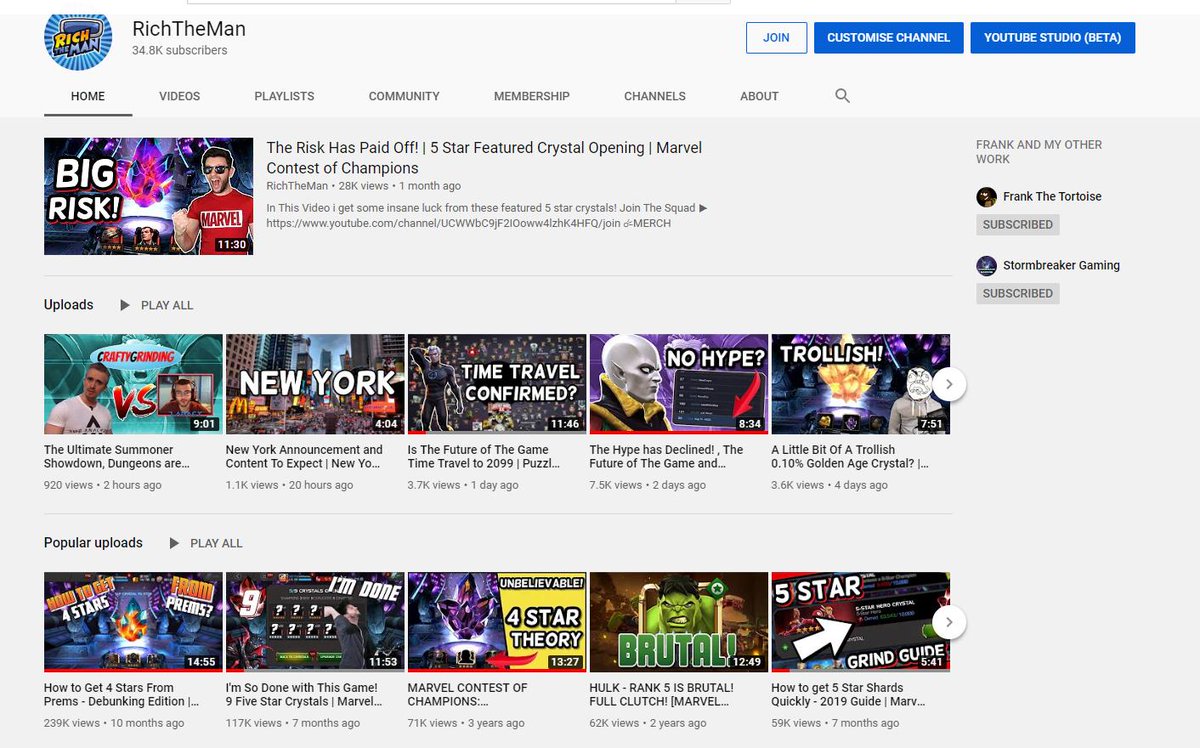Switch to the HOME tab
The image size is (1200, 748).
tap(88, 96)
